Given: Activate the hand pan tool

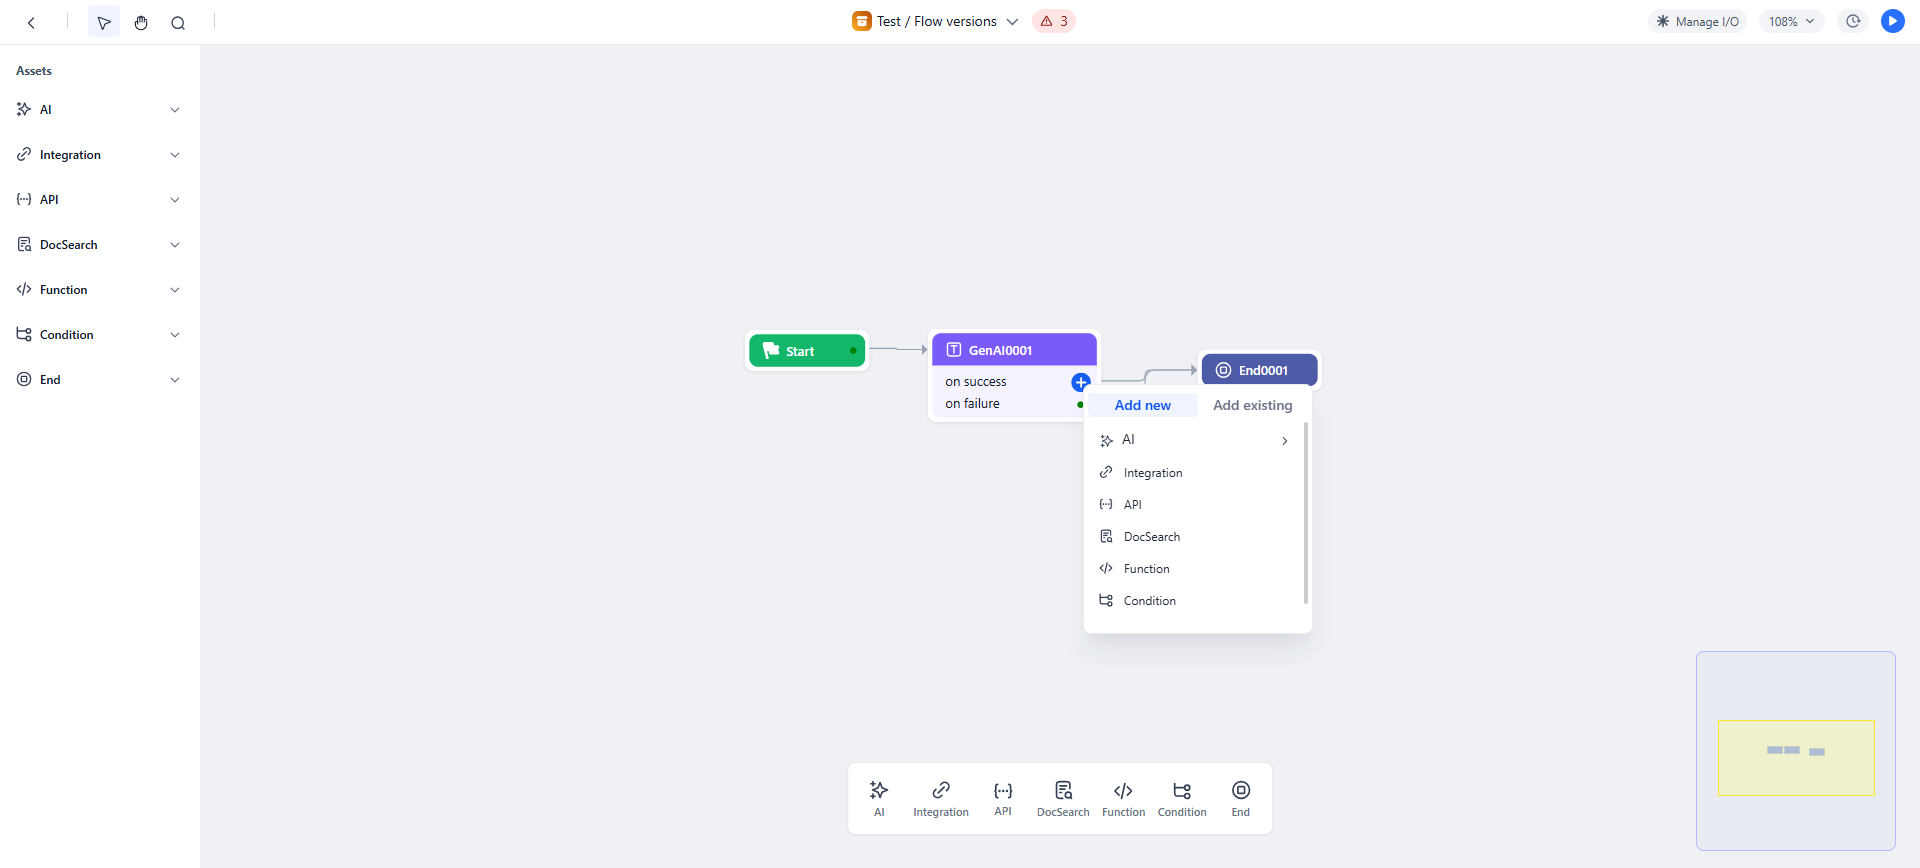Looking at the screenshot, I should (141, 22).
